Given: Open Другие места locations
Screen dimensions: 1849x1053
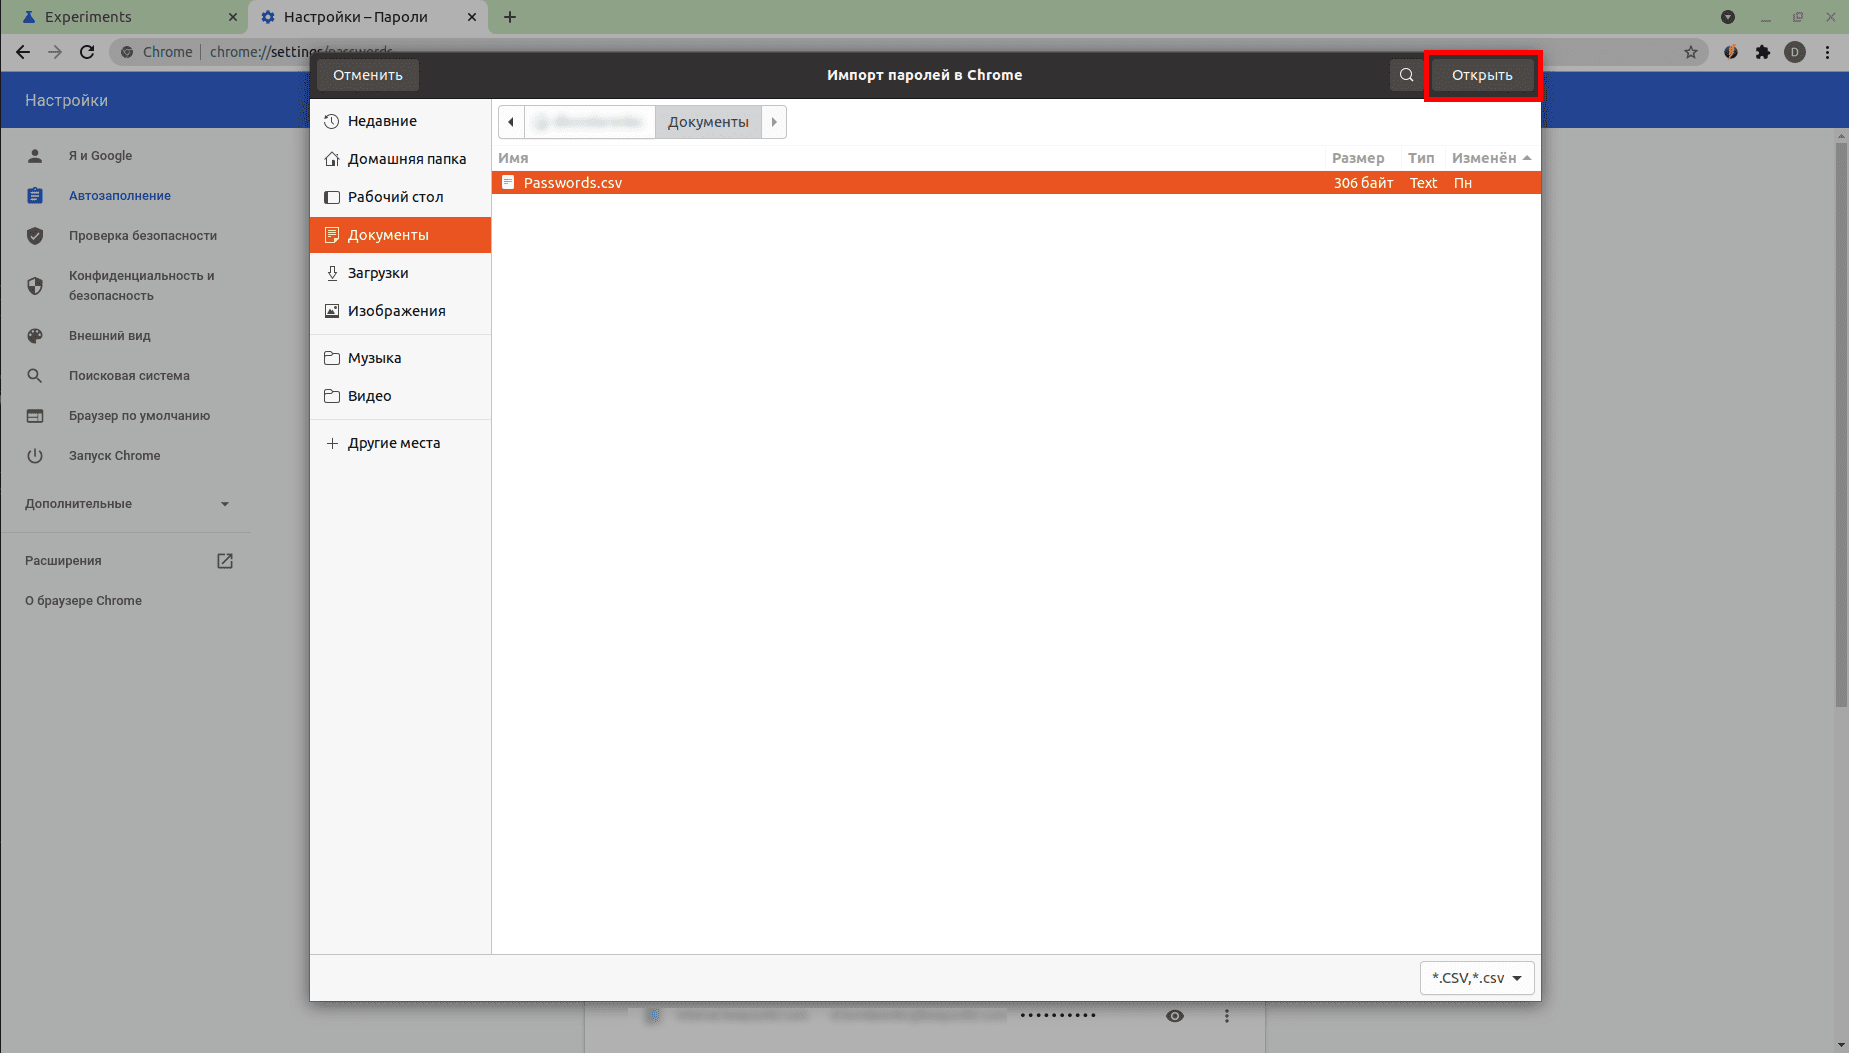Looking at the screenshot, I should [x=393, y=443].
